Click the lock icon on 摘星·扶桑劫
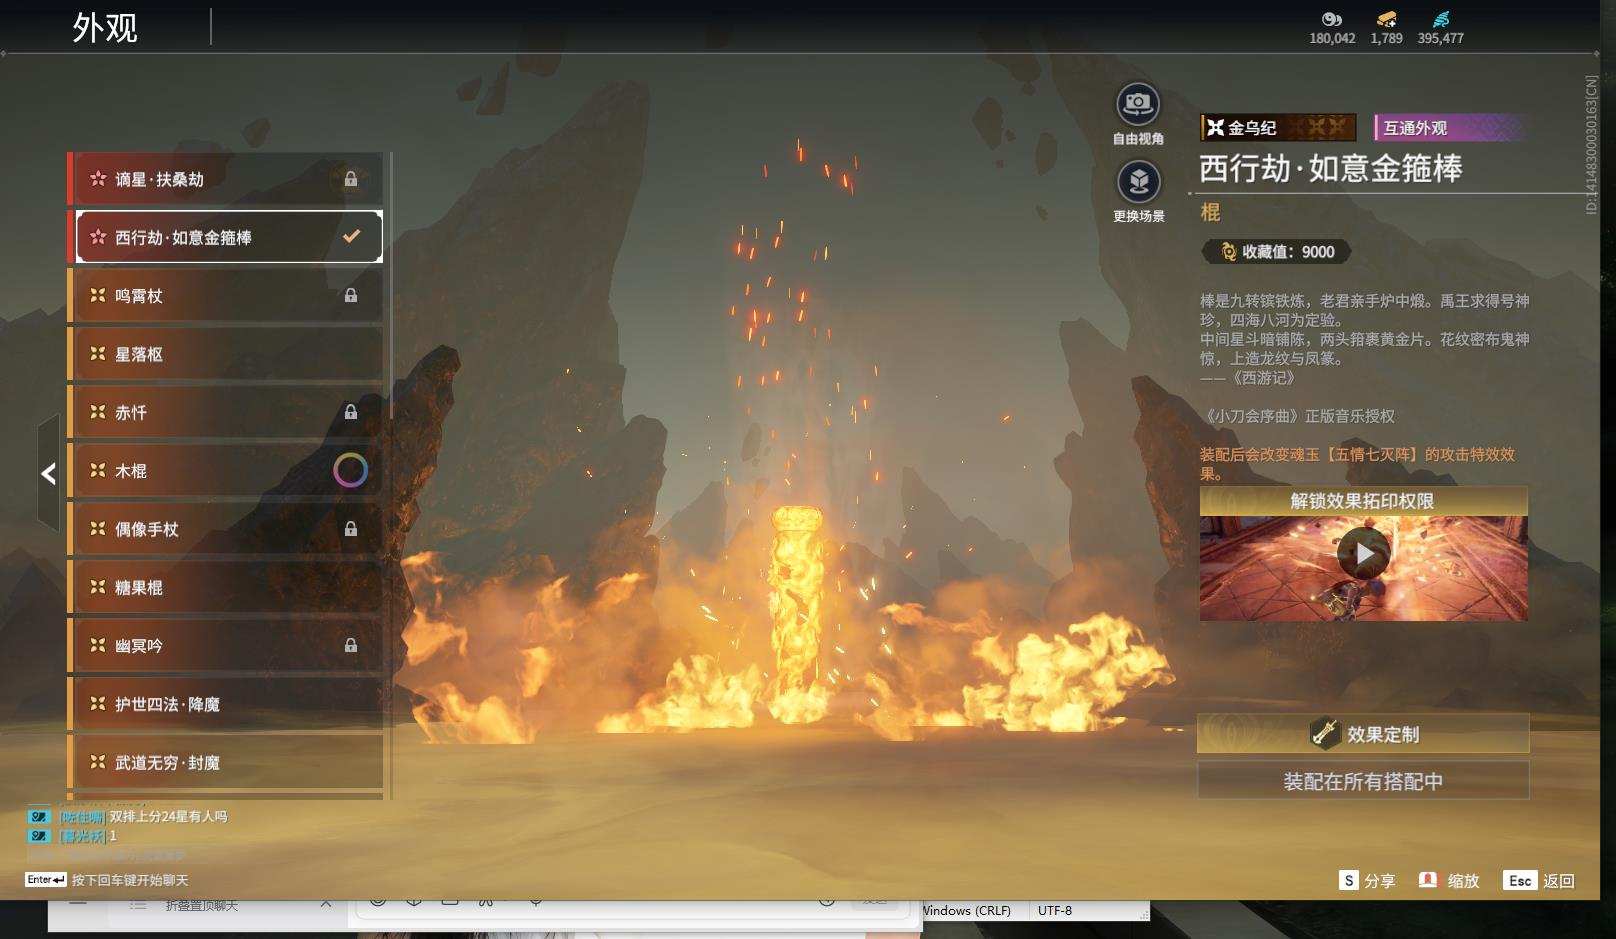Viewport: 1616px width, 939px height. coord(351,179)
